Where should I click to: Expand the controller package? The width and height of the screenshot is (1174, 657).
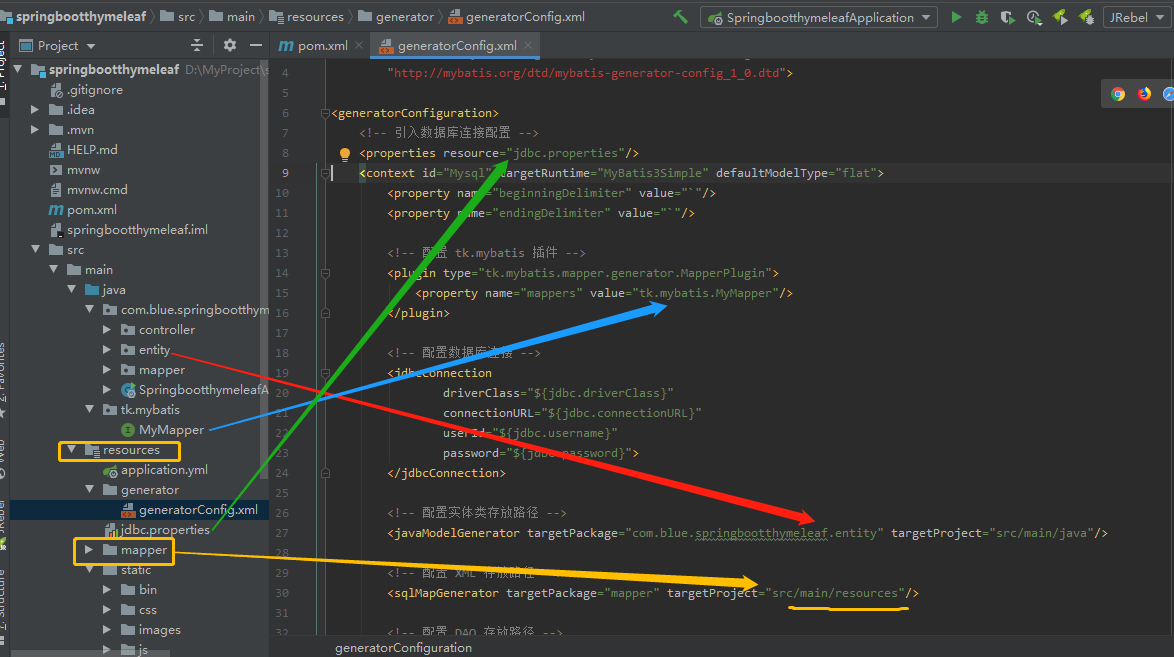click(x=107, y=330)
